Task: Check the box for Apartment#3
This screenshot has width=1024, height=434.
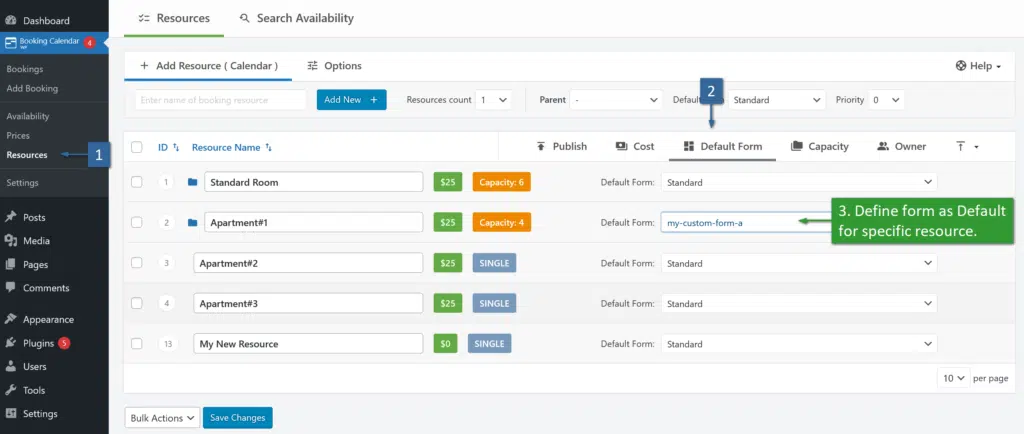Action: pos(136,303)
